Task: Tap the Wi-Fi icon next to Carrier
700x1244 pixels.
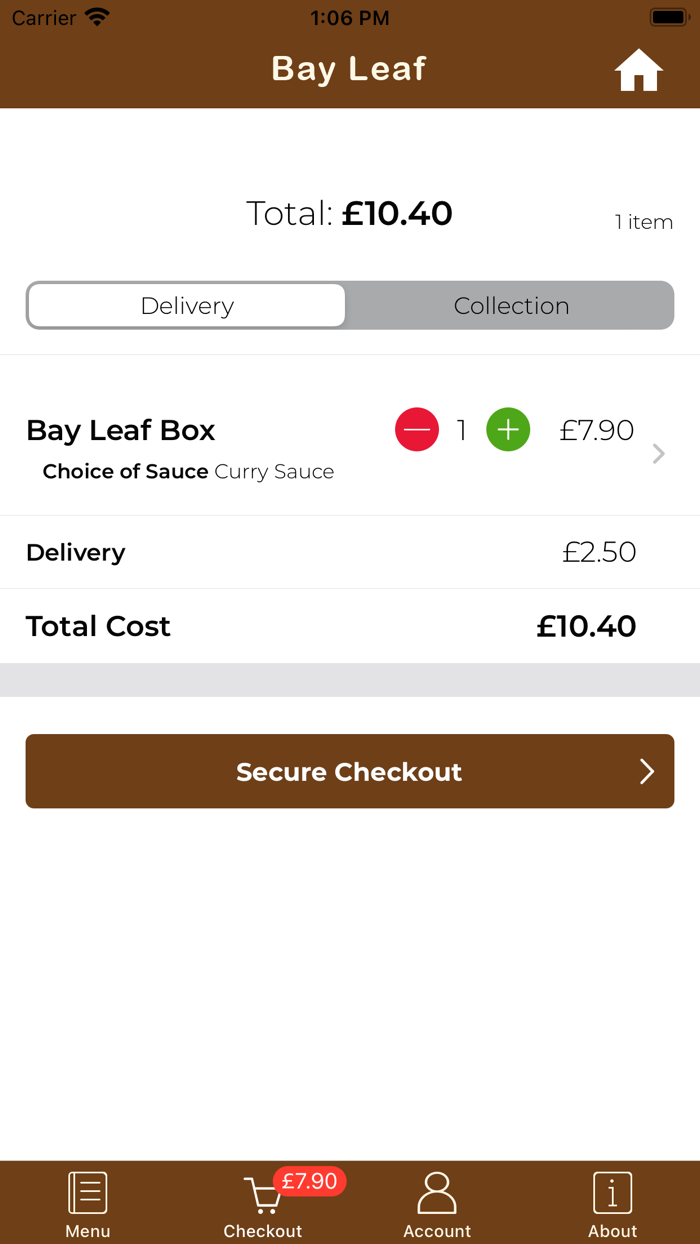Action: [x=96, y=16]
